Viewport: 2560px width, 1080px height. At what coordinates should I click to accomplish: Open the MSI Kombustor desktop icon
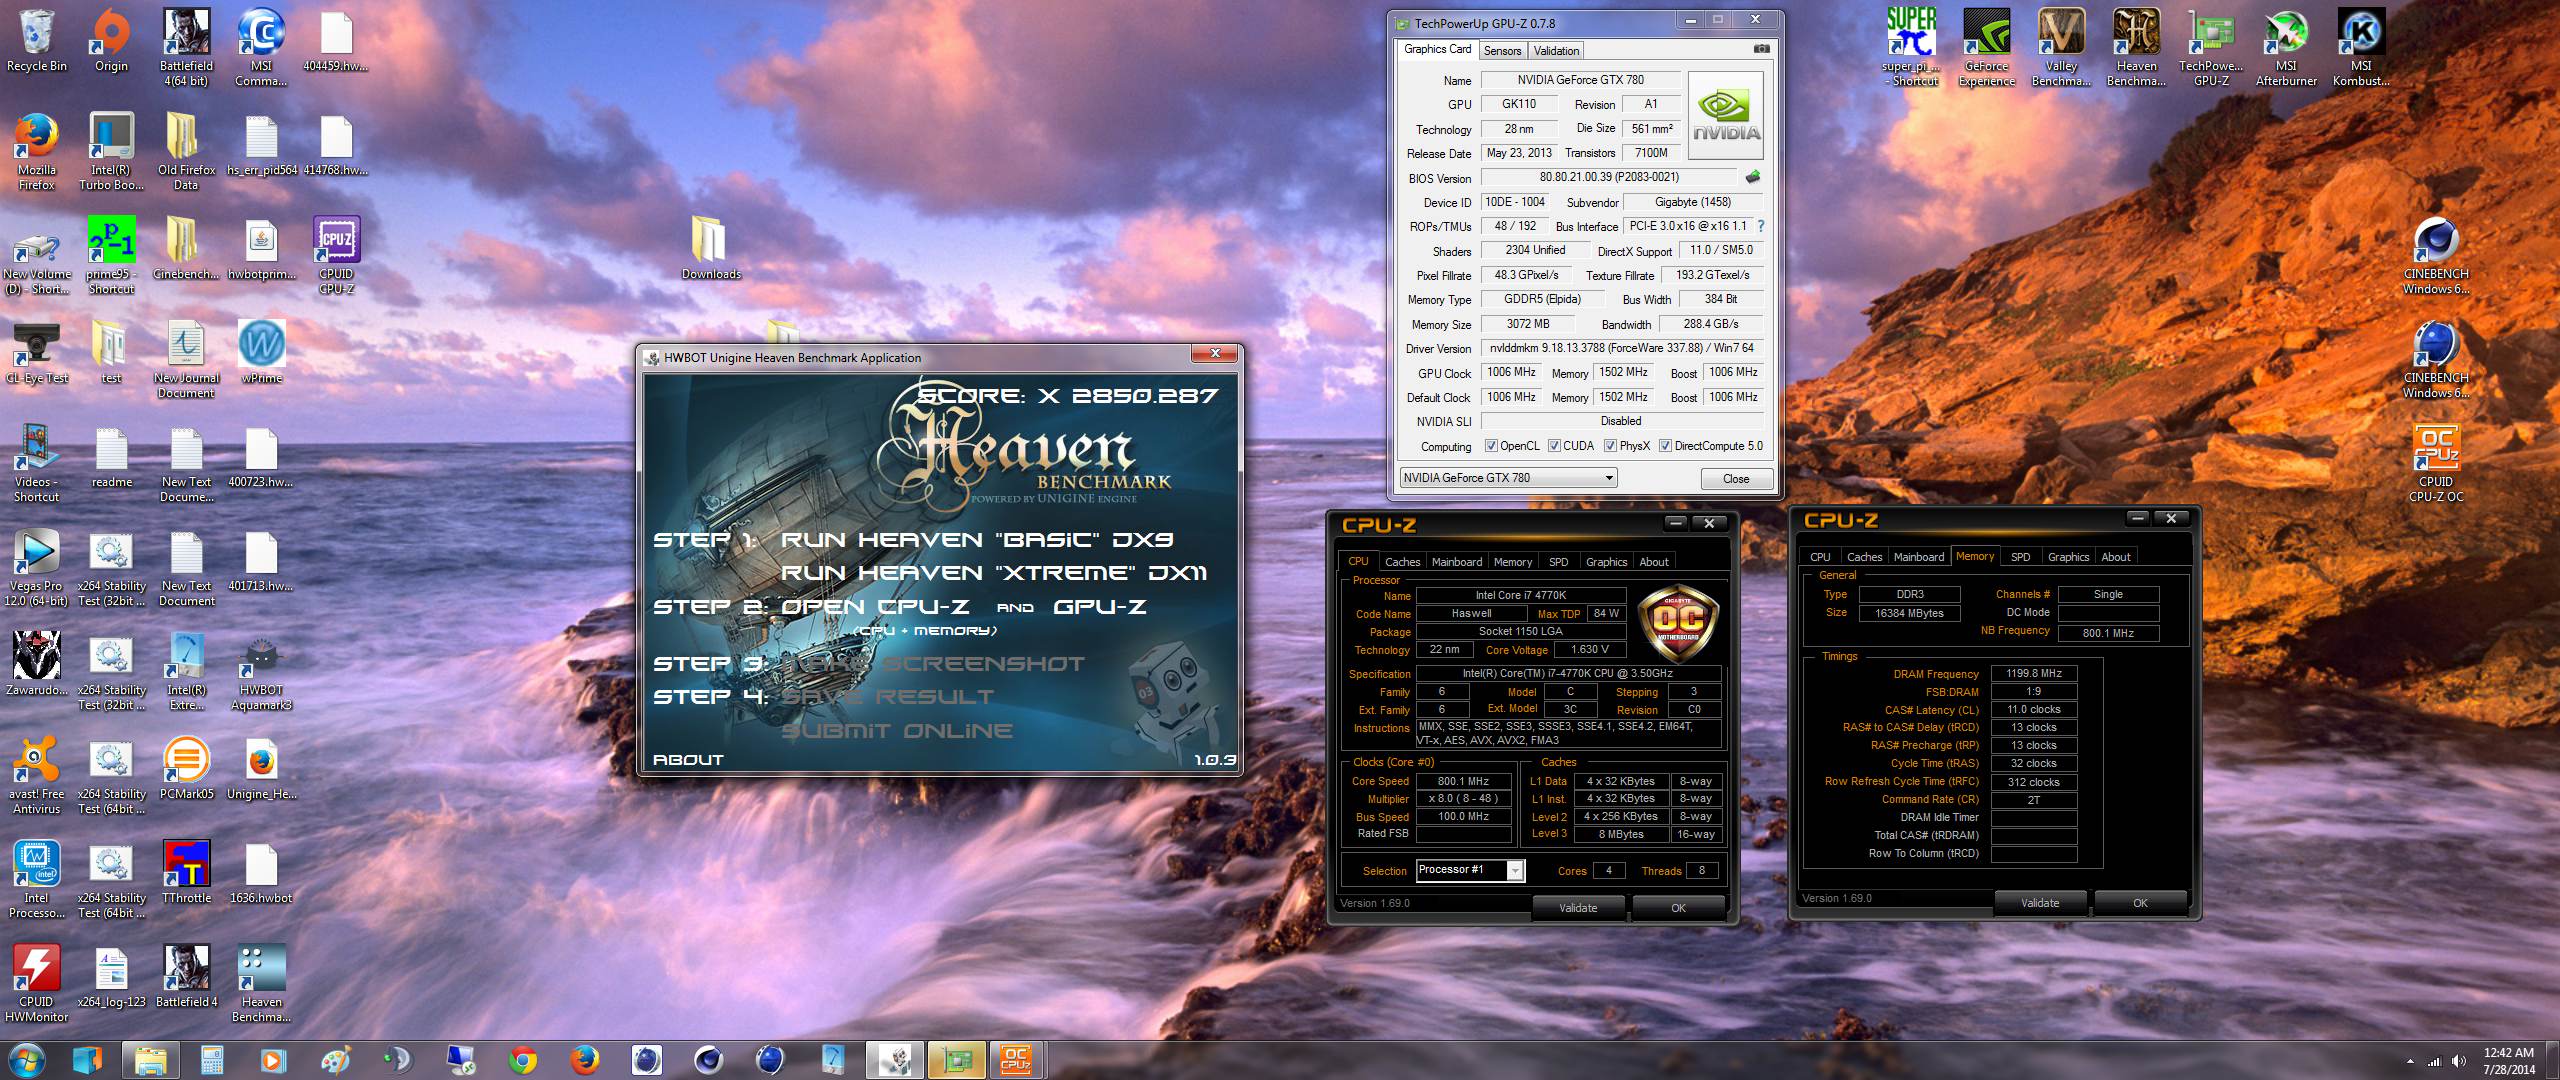coord(2361,47)
